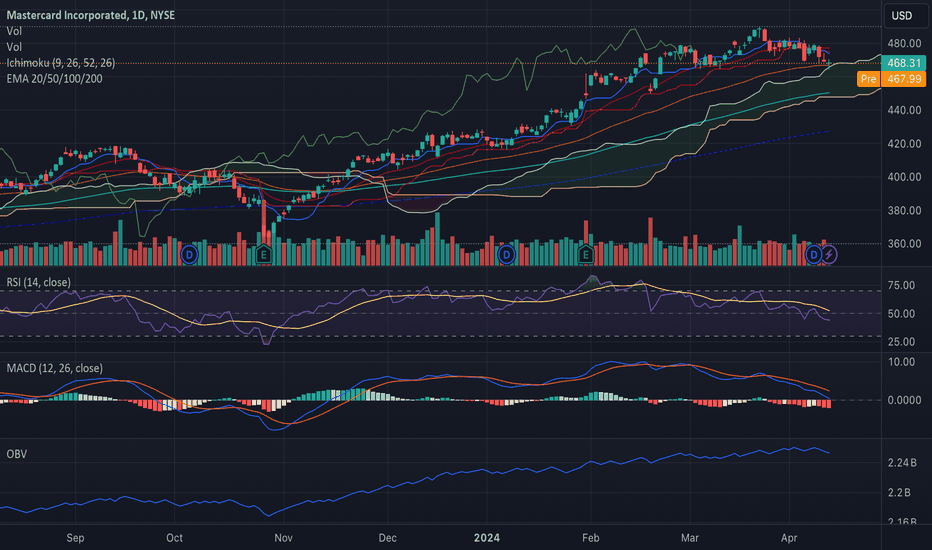Click the Feb label on time axis
This screenshot has height=550, width=932.
pos(590,538)
